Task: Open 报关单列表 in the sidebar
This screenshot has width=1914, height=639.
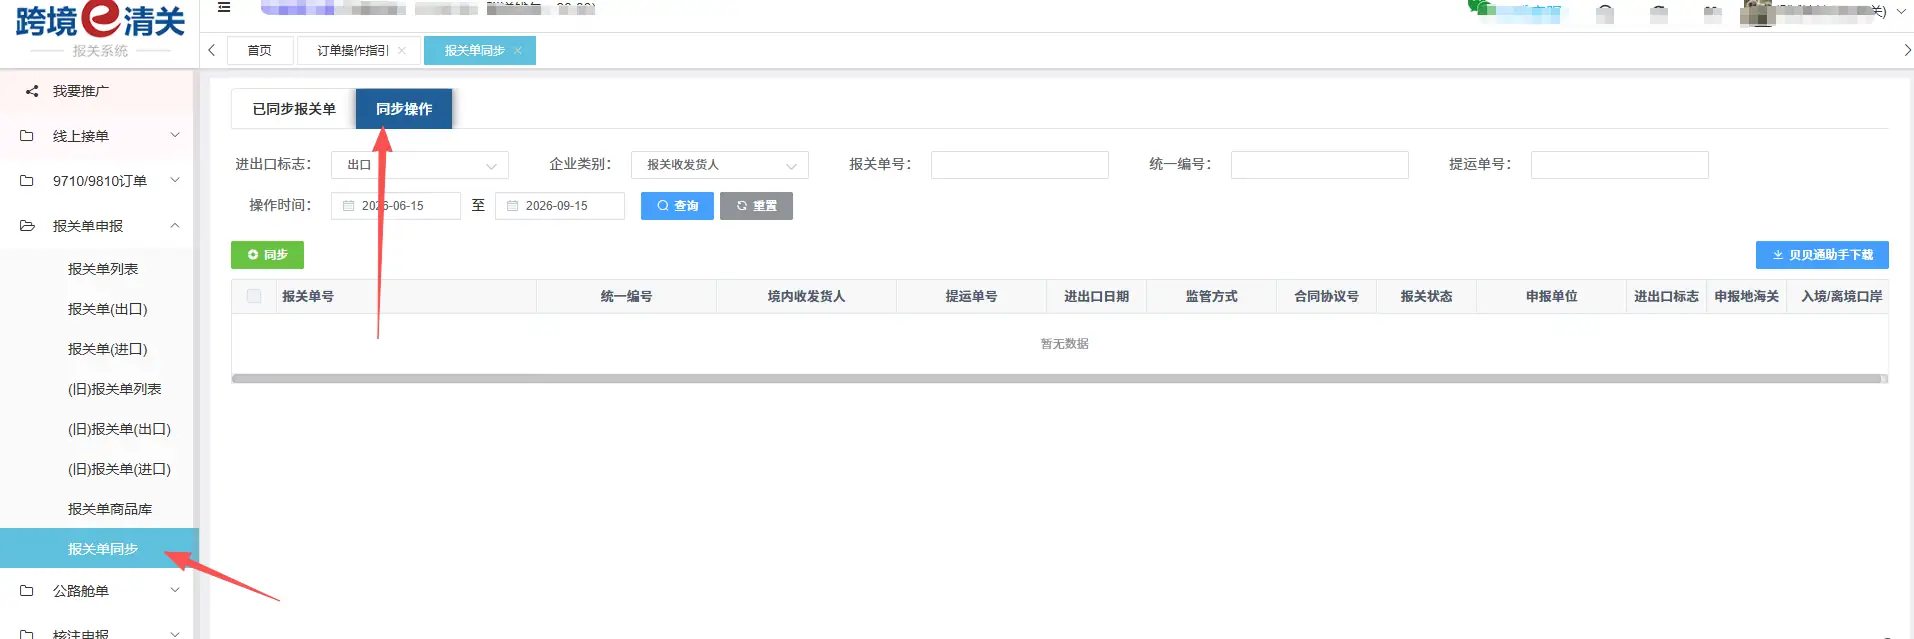Action: pos(103,269)
